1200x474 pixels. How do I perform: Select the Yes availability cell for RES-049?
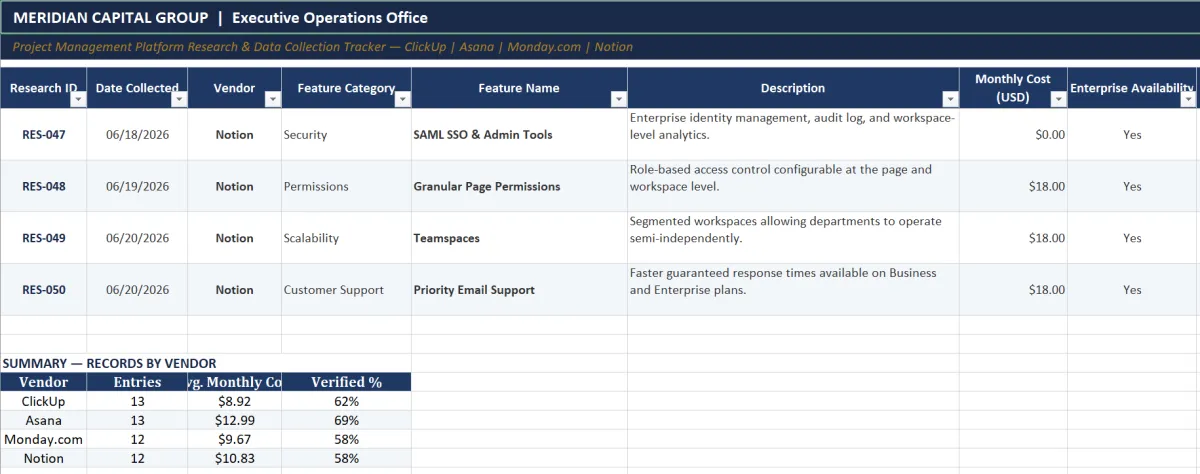pyautogui.click(x=1132, y=238)
